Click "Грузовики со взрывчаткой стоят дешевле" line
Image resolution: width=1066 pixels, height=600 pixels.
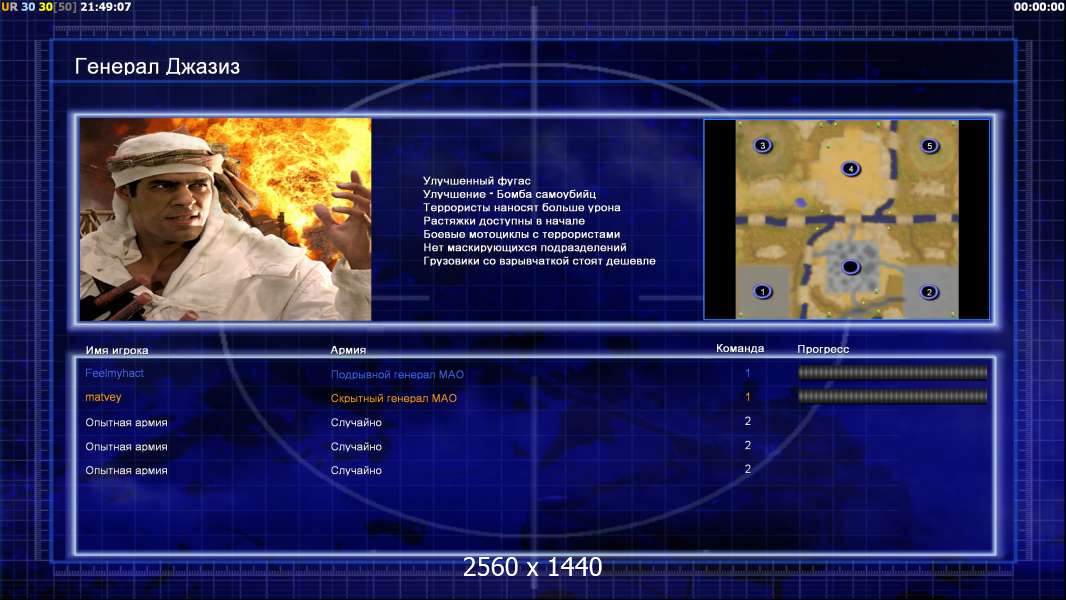tap(539, 261)
